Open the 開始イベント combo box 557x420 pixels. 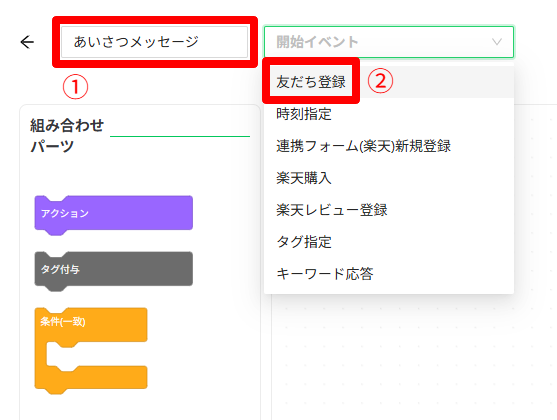pyautogui.click(x=389, y=42)
